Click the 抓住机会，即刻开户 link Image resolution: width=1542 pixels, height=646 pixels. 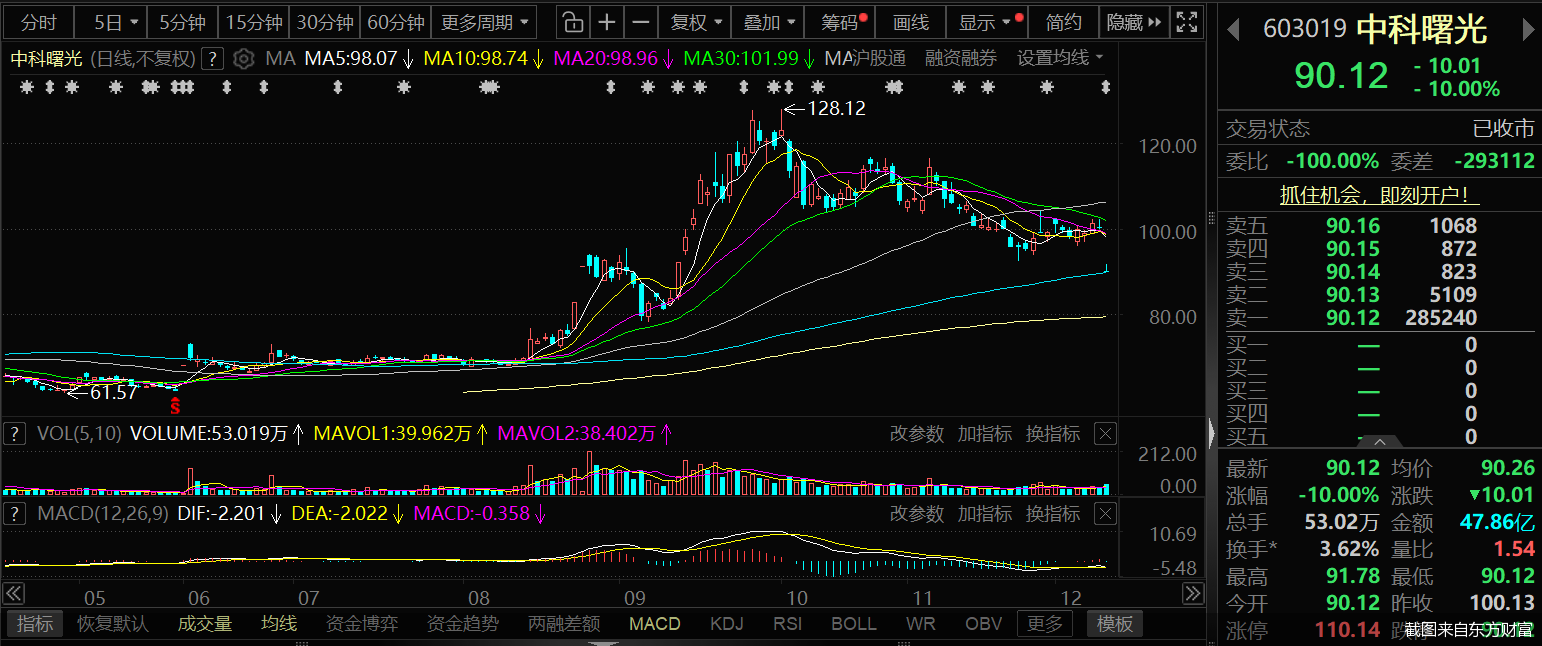(x=1380, y=195)
